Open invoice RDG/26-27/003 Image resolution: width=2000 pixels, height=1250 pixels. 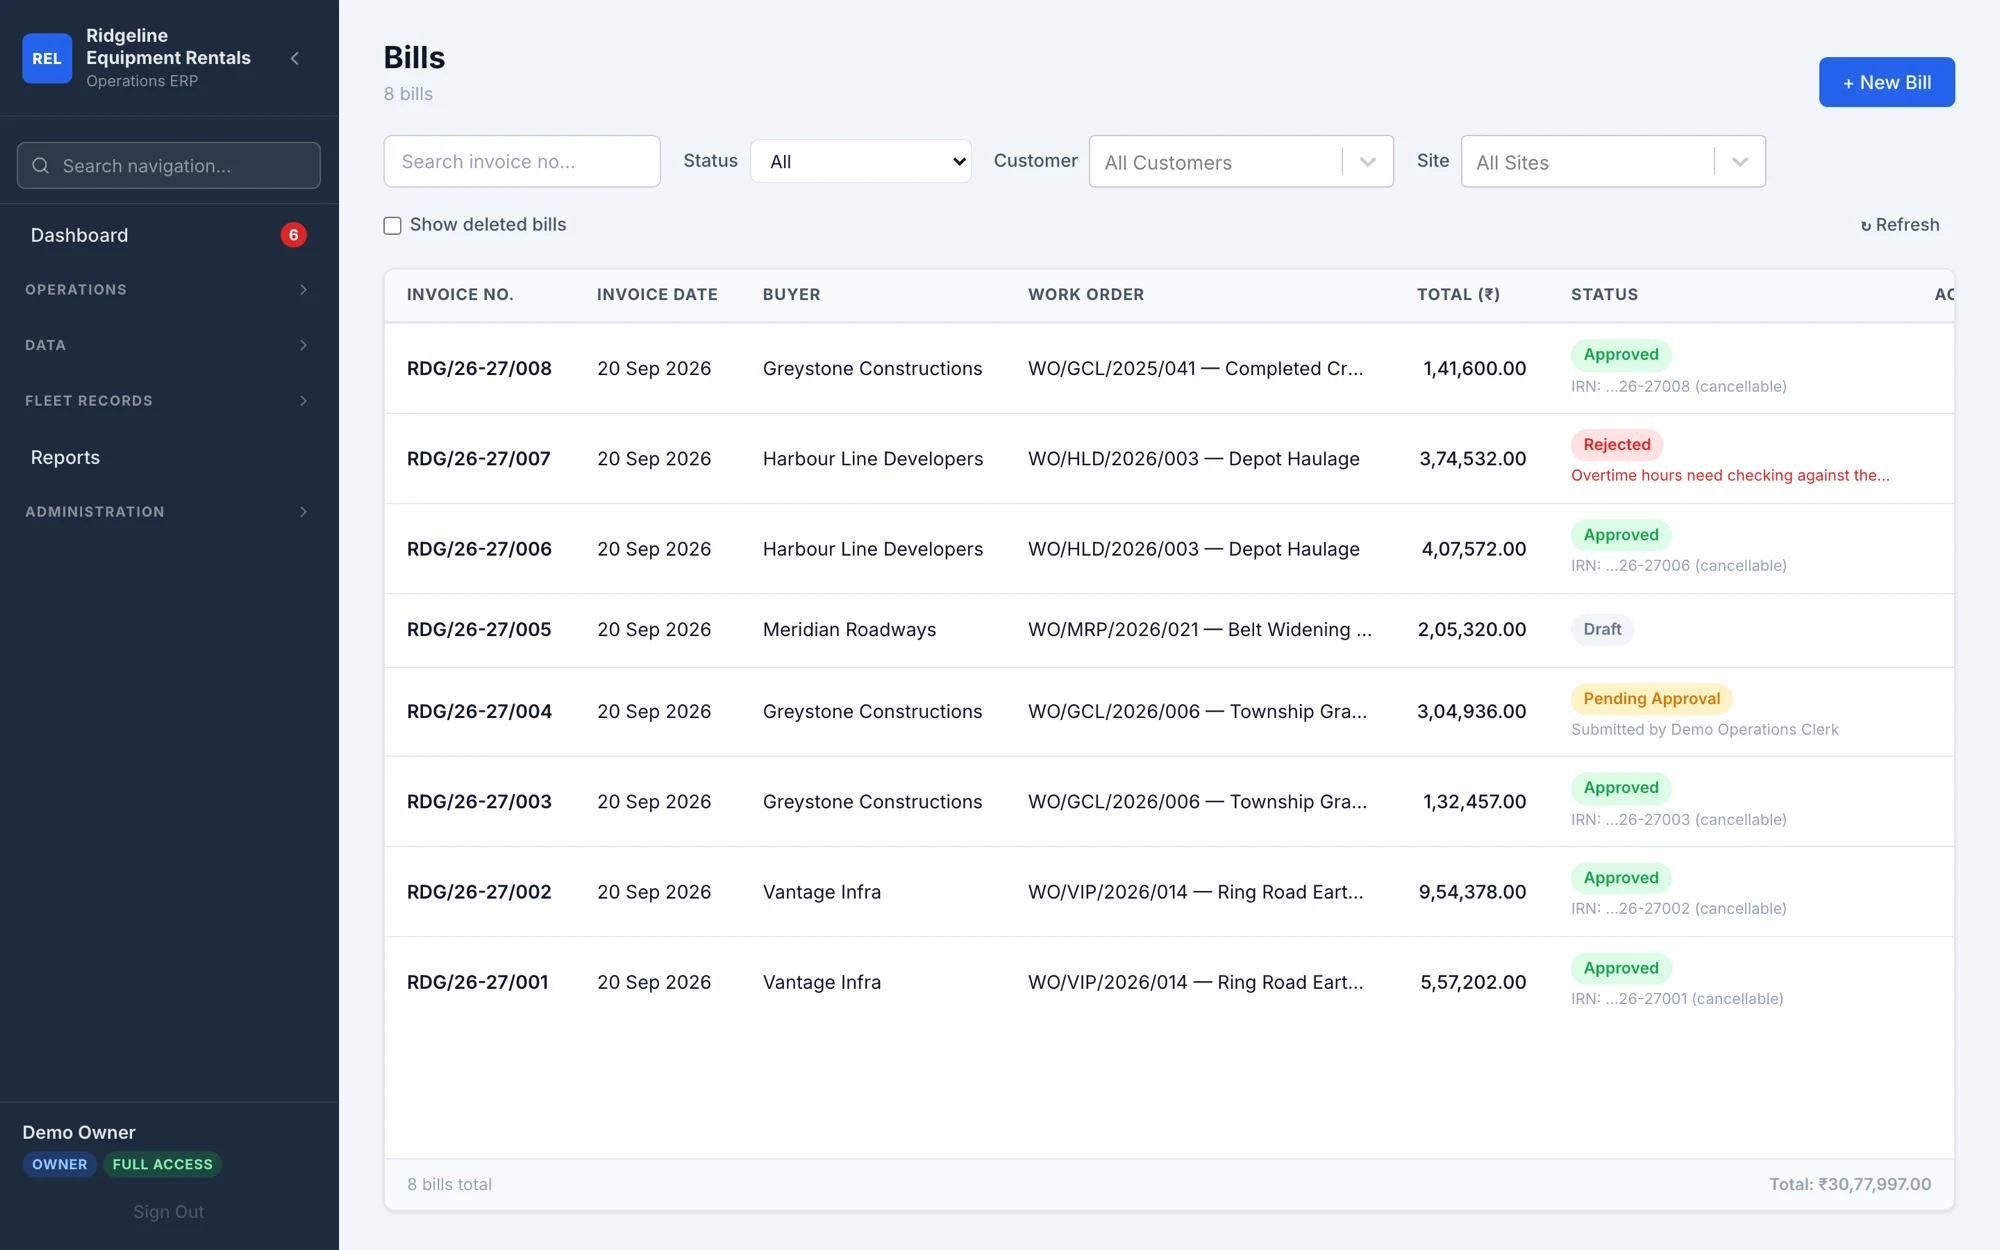point(479,801)
